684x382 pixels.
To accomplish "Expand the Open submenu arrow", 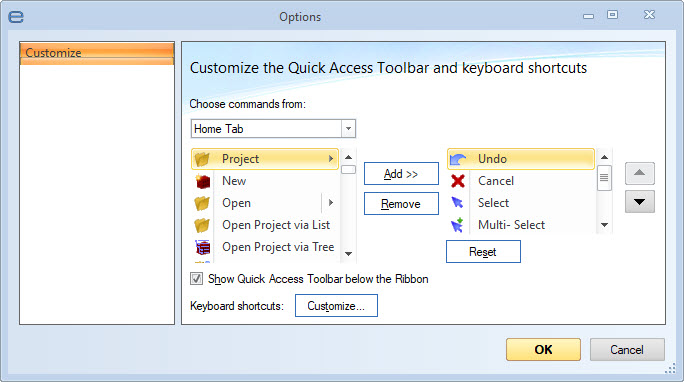I will point(331,203).
